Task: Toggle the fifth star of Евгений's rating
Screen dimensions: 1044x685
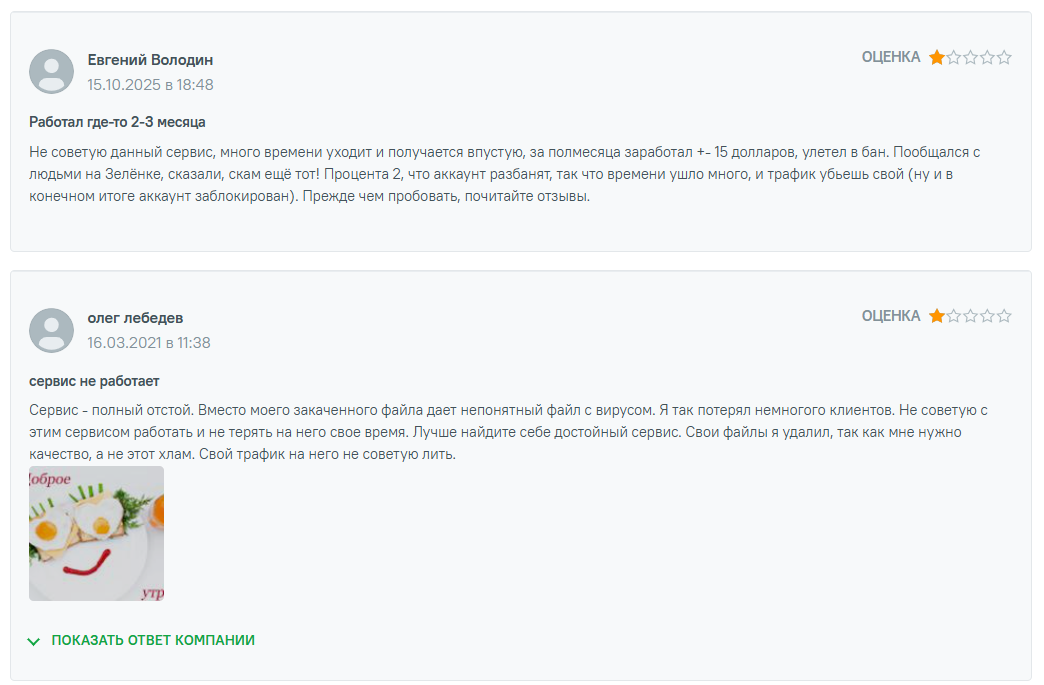Action: click(x=1006, y=57)
